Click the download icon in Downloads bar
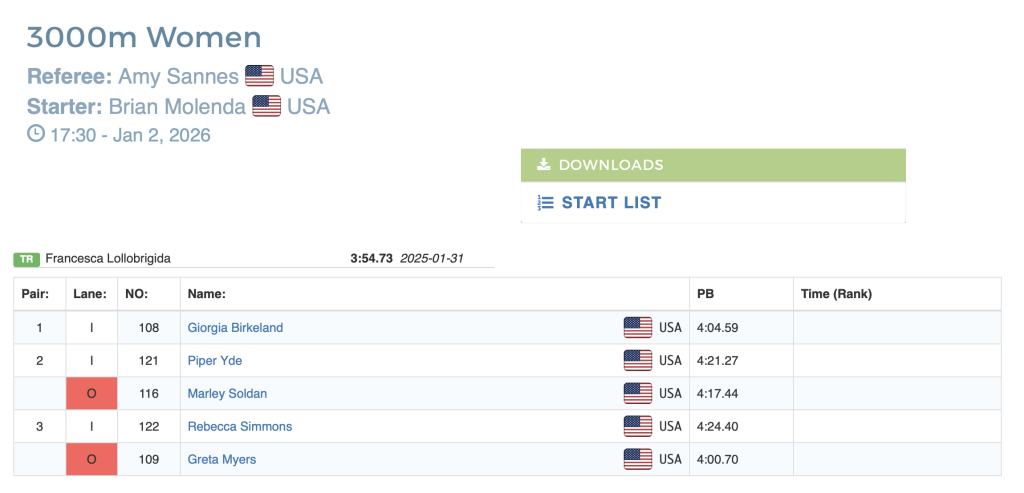This screenshot has width=1024, height=493. (544, 165)
